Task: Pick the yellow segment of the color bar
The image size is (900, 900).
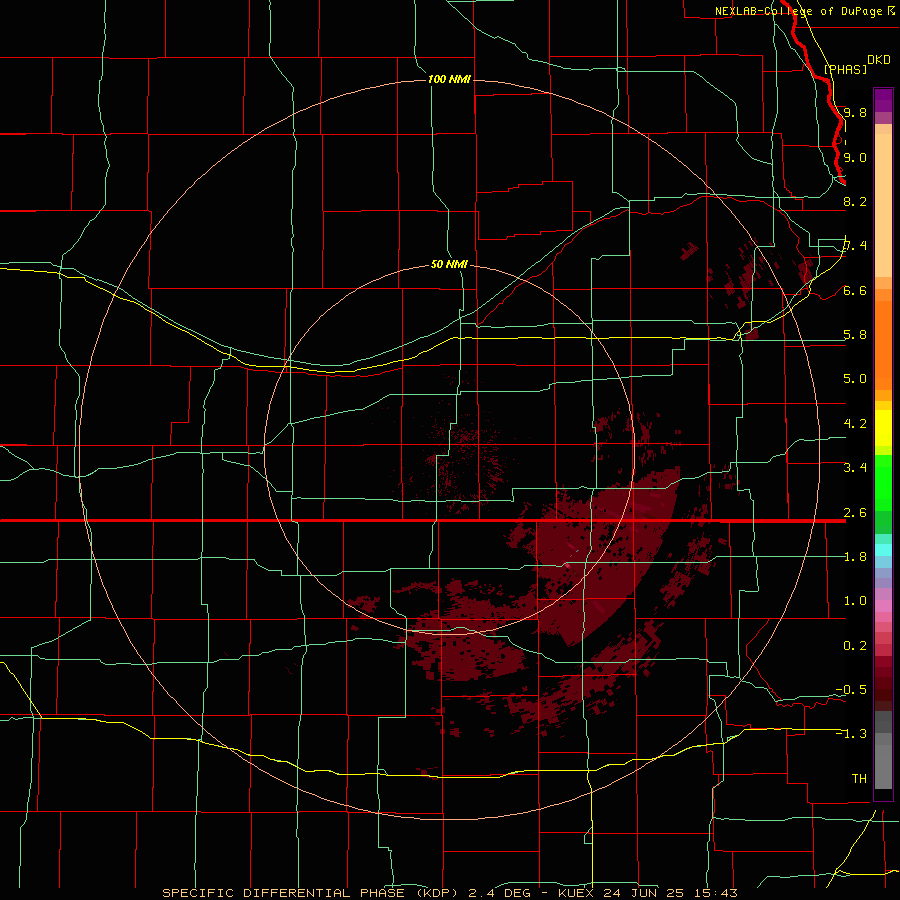Action: (883, 428)
